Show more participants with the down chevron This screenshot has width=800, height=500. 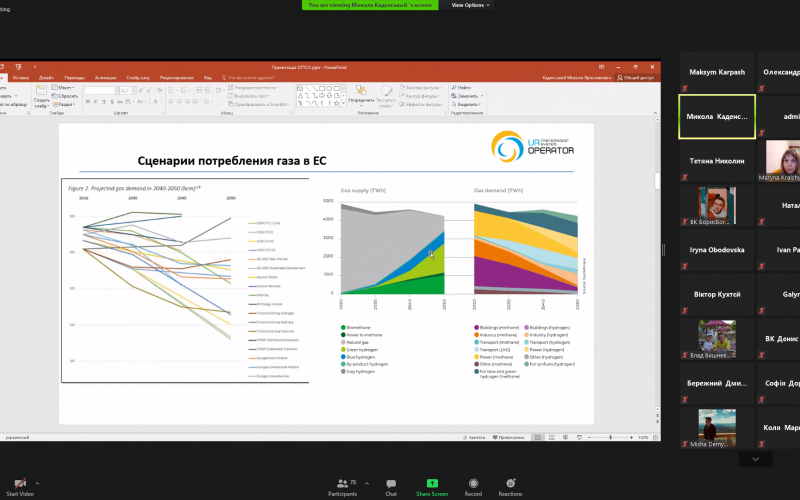click(755, 459)
